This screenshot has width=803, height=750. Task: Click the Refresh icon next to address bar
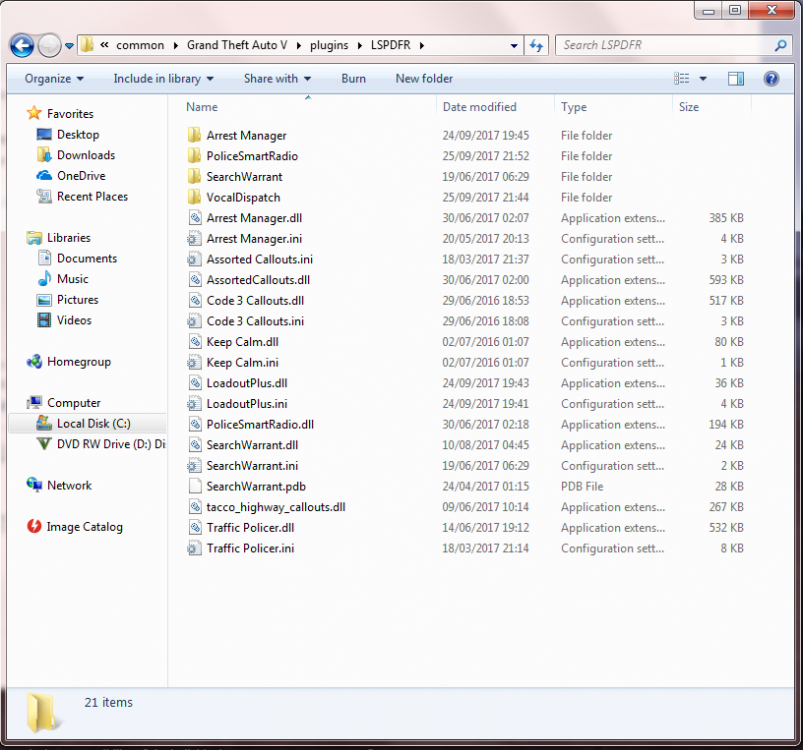[536, 46]
